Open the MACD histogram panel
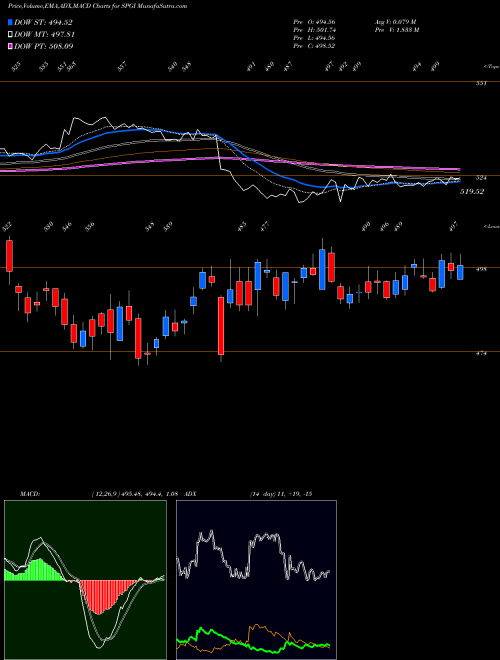The image size is (500, 660). [85, 580]
